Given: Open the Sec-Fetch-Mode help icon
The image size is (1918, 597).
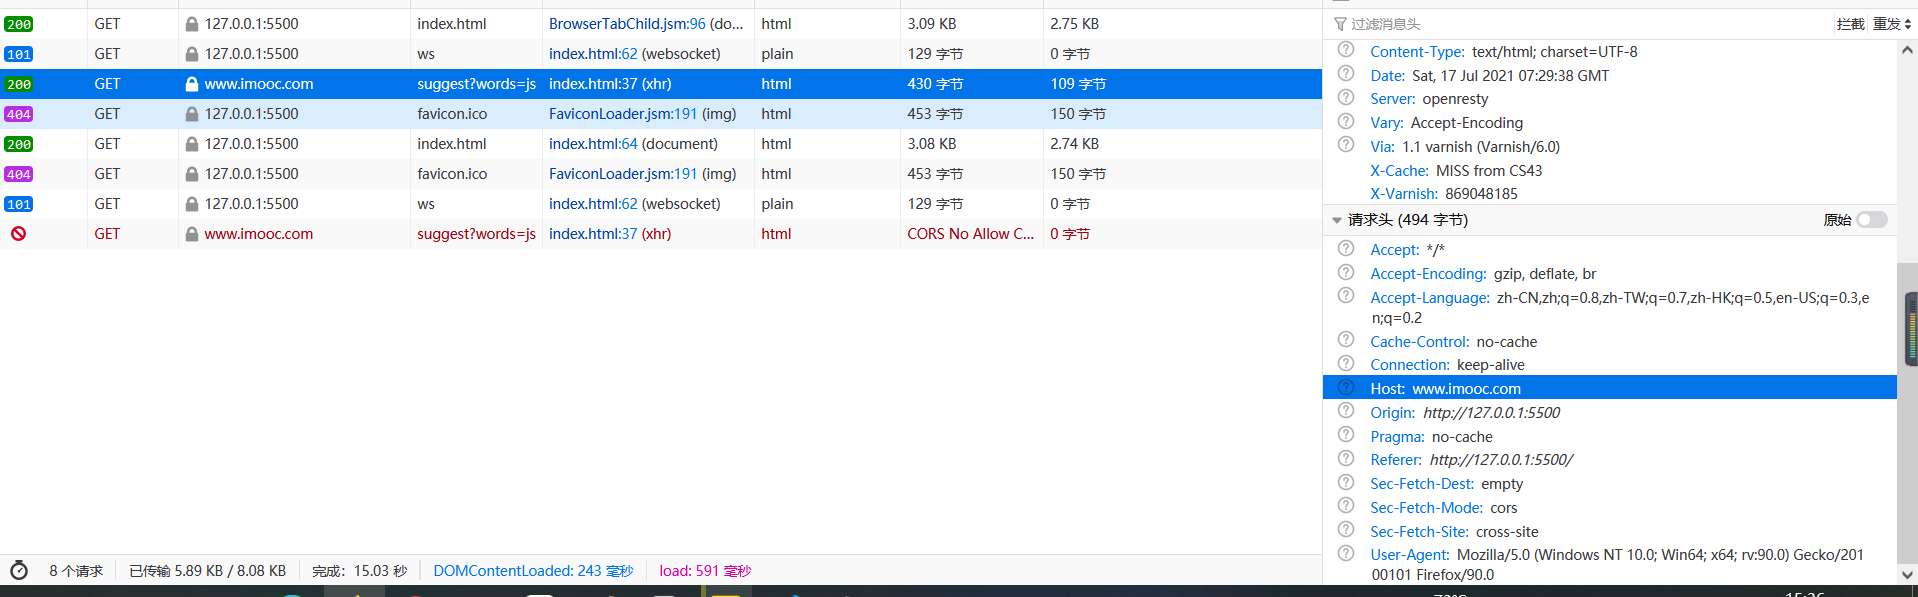Looking at the screenshot, I should tap(1346, 506).
